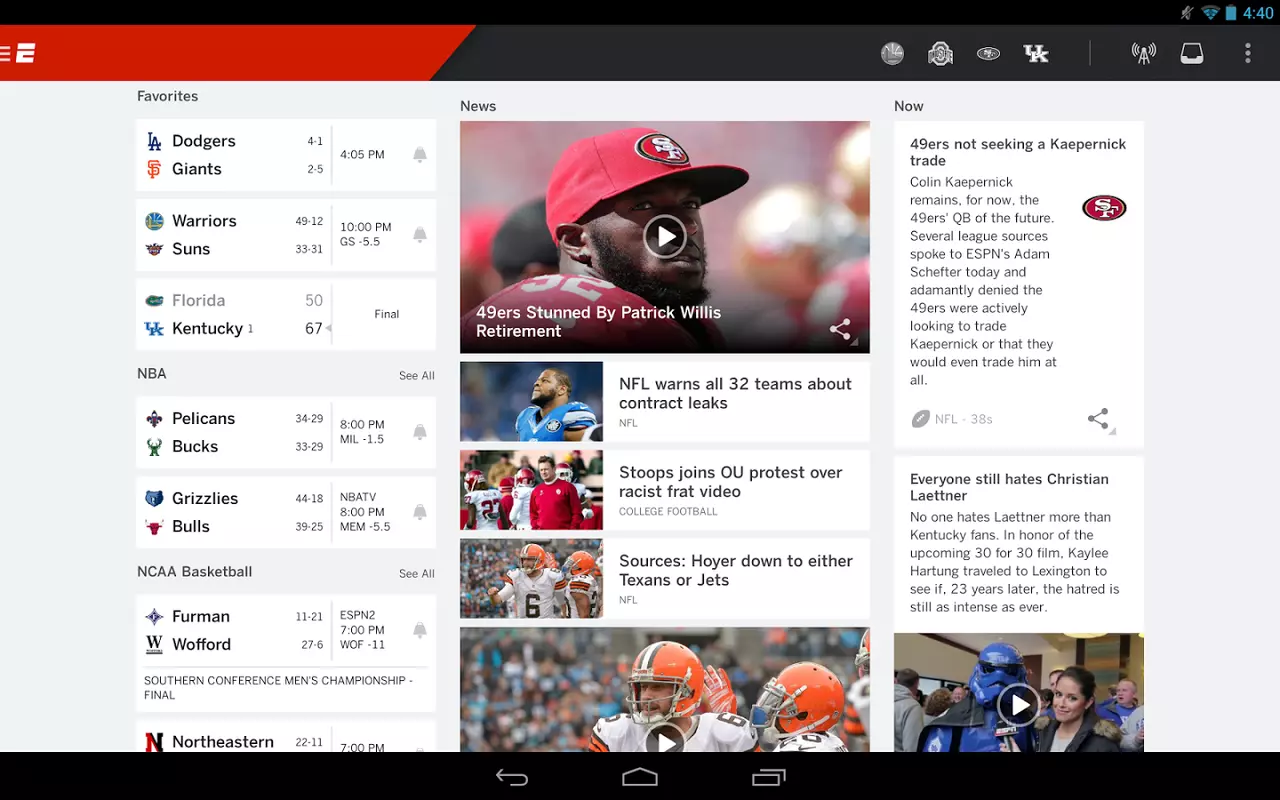Play the Christian Laettner video
Screen dimensions: 1280x800
pyautogui.click(x=1019, y=705)
